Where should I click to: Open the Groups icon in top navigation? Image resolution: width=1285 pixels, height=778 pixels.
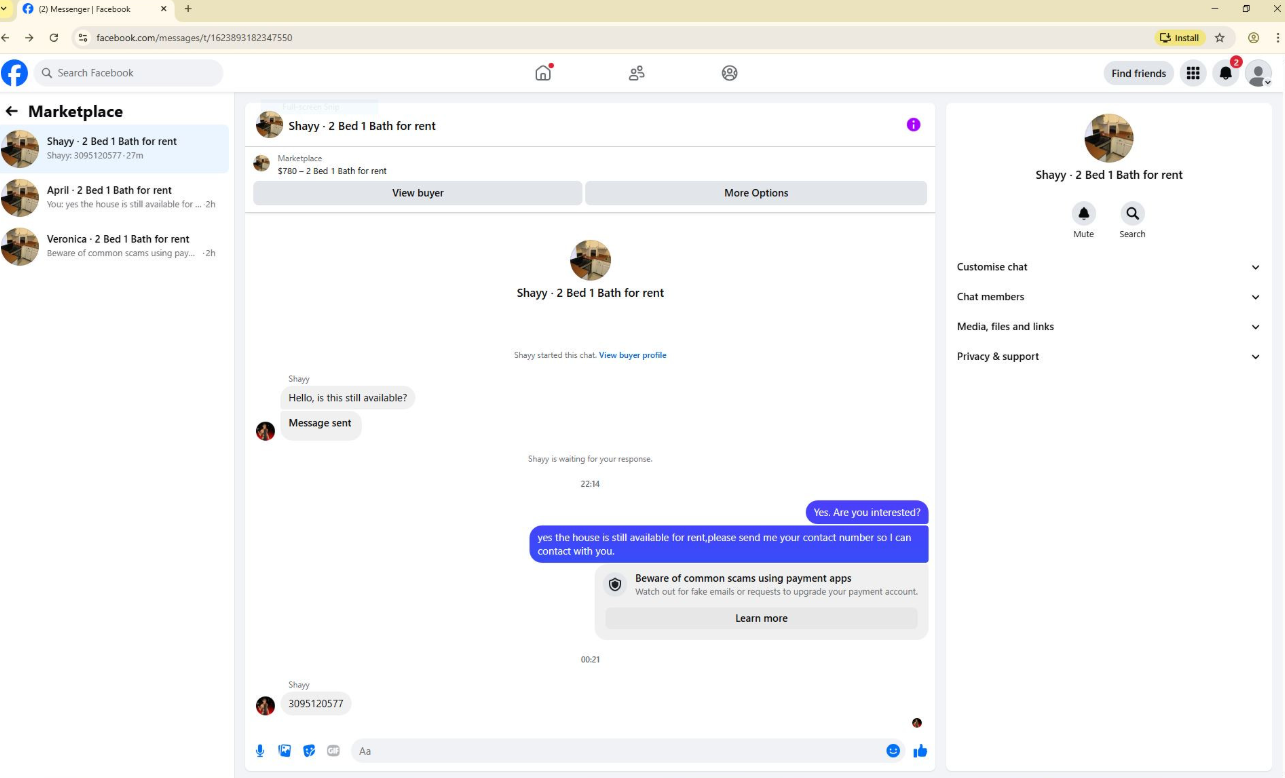pos(730,73)
